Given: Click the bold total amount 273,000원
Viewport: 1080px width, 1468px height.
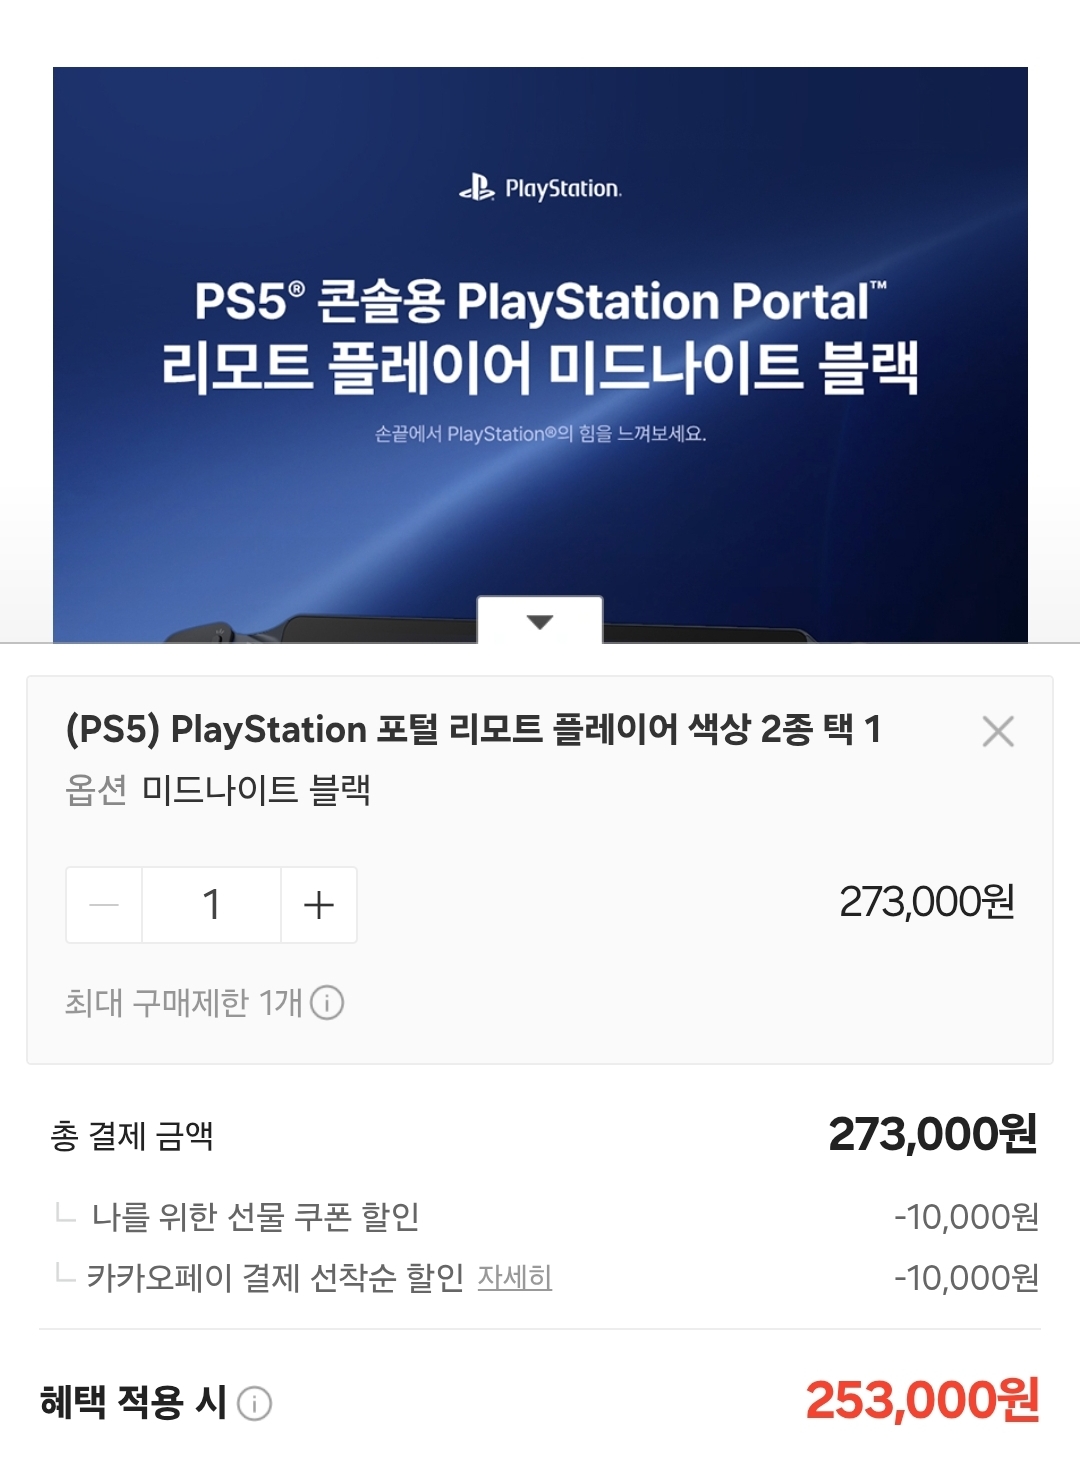Looking at the screenshot, I should pyautogui.click(x=933, y=1134).
